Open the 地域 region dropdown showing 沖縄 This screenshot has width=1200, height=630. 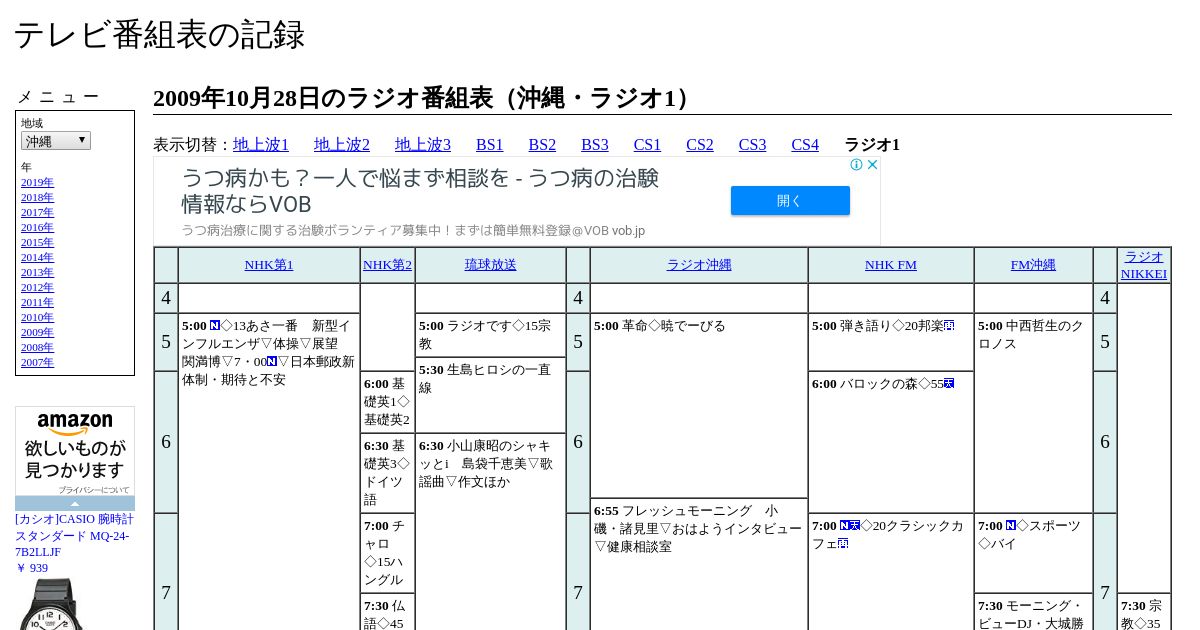(56, 141)
